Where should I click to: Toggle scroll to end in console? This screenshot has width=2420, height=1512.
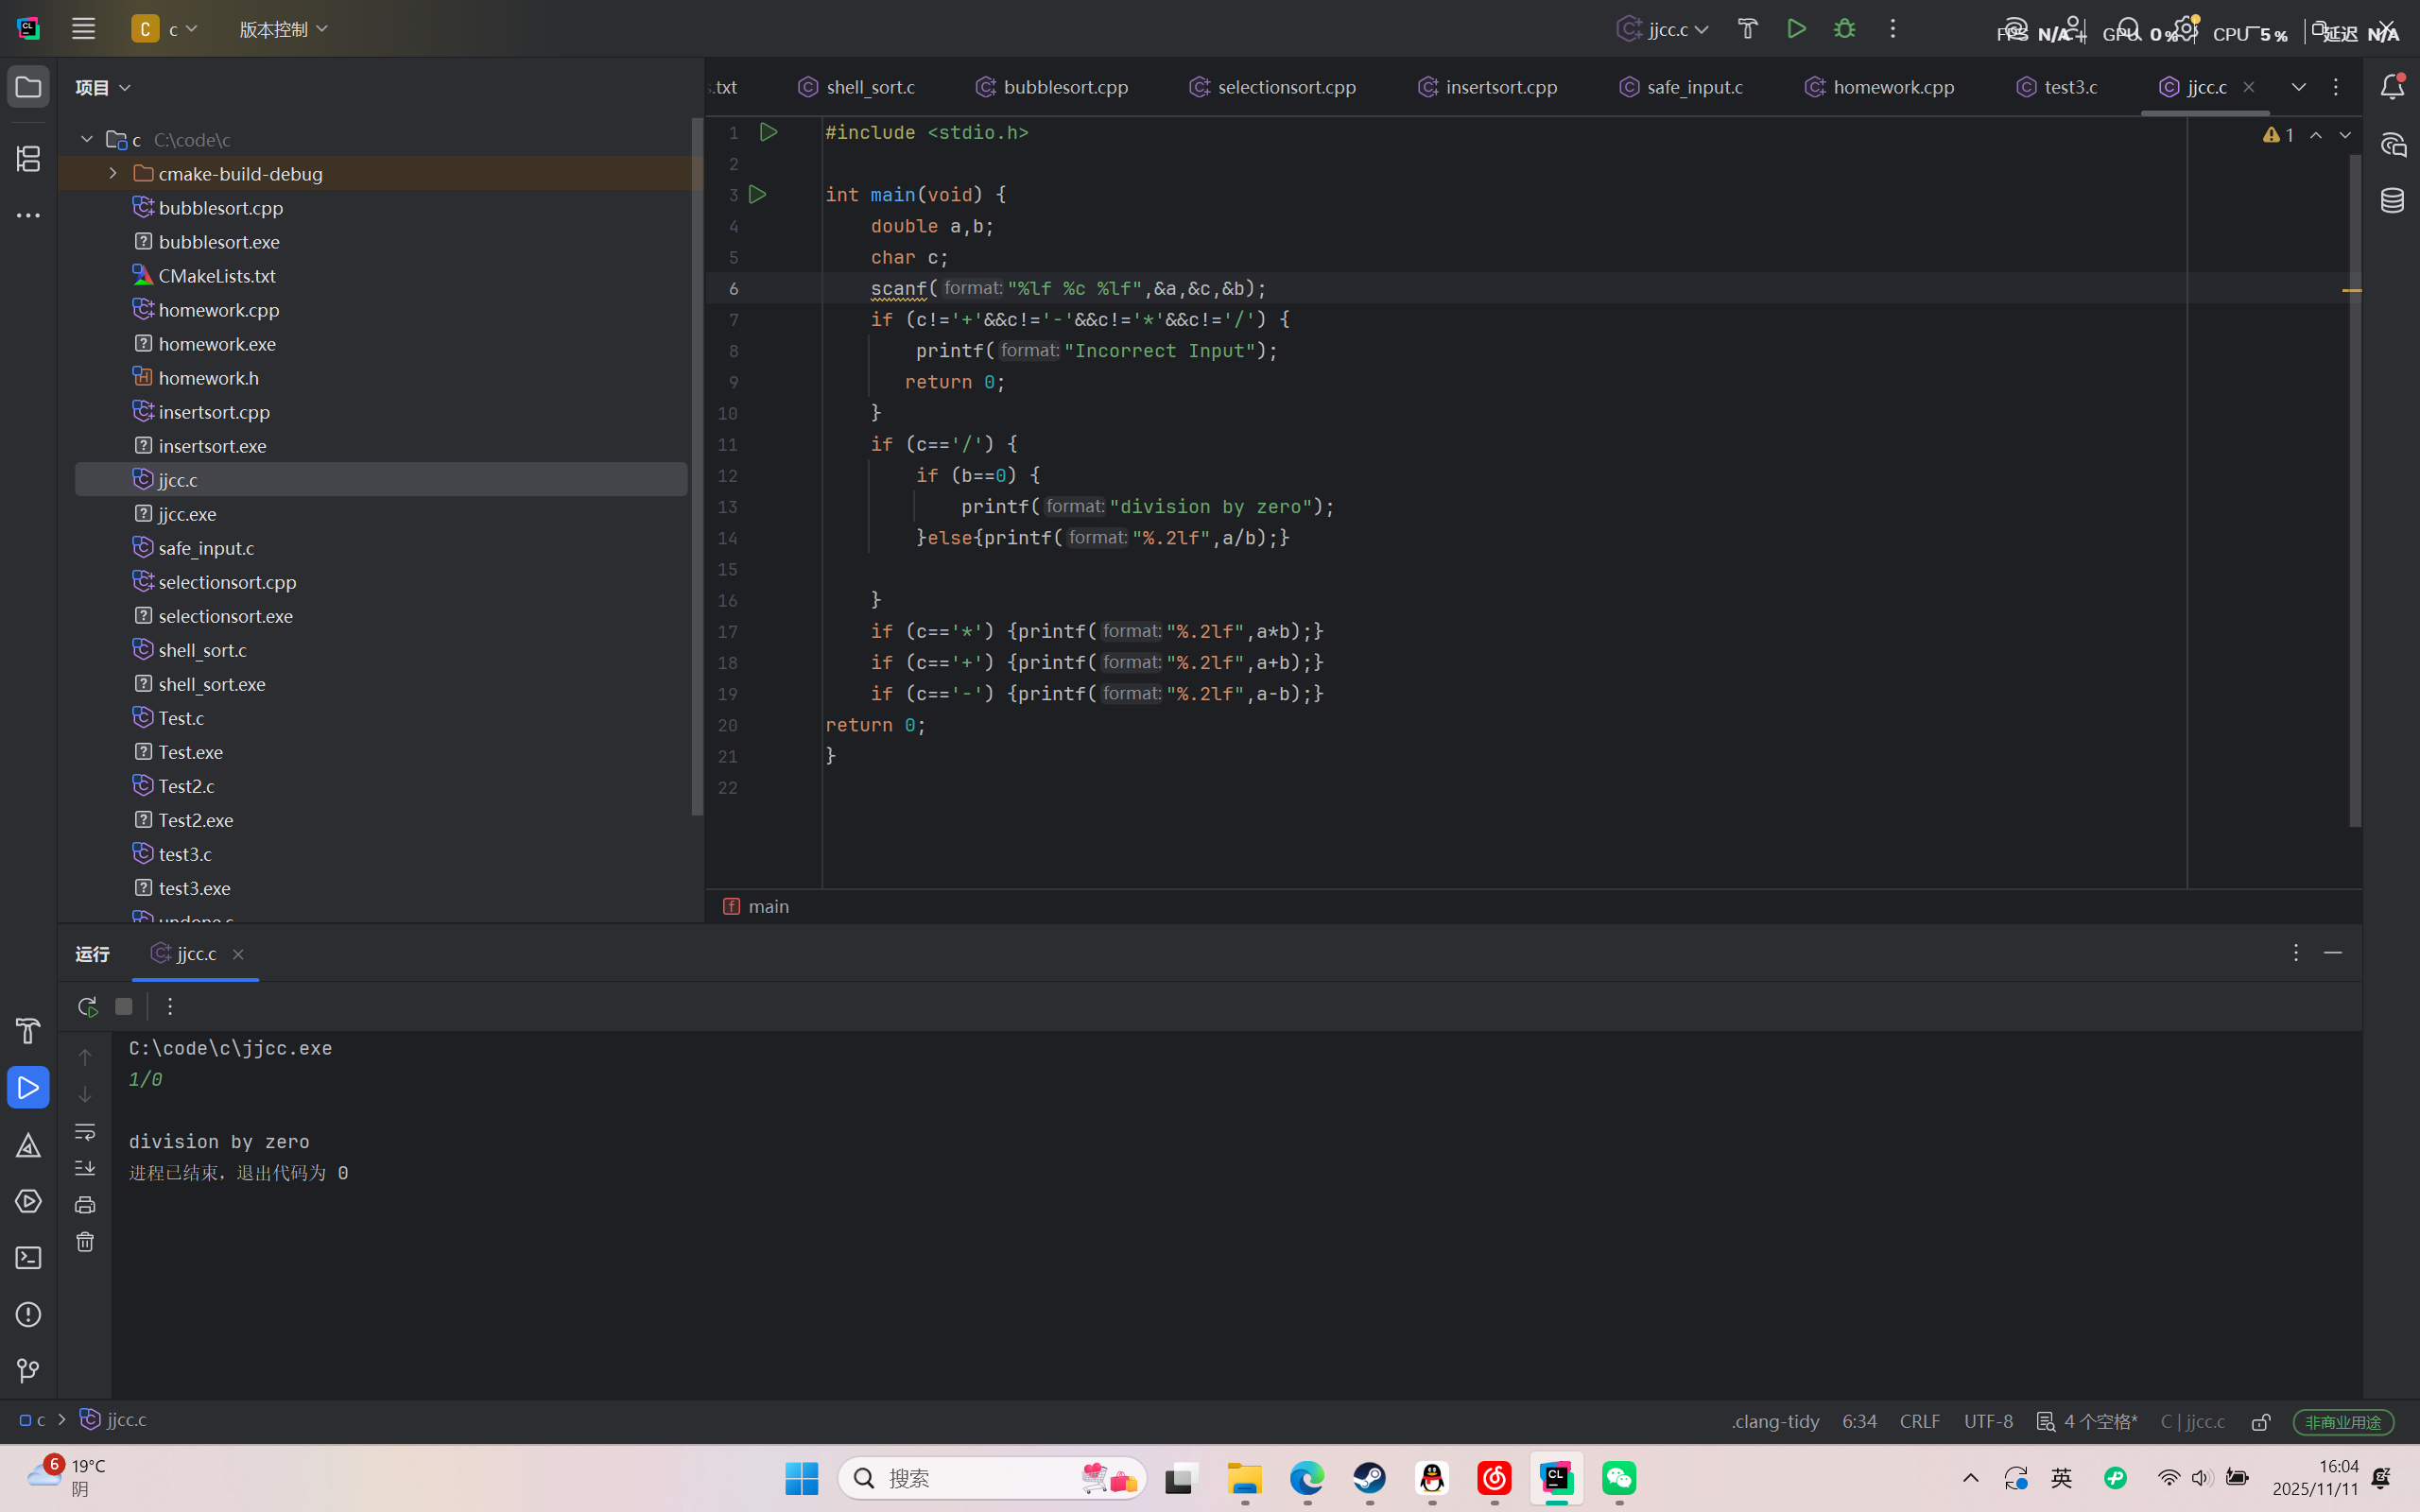tap(85, 1168)
